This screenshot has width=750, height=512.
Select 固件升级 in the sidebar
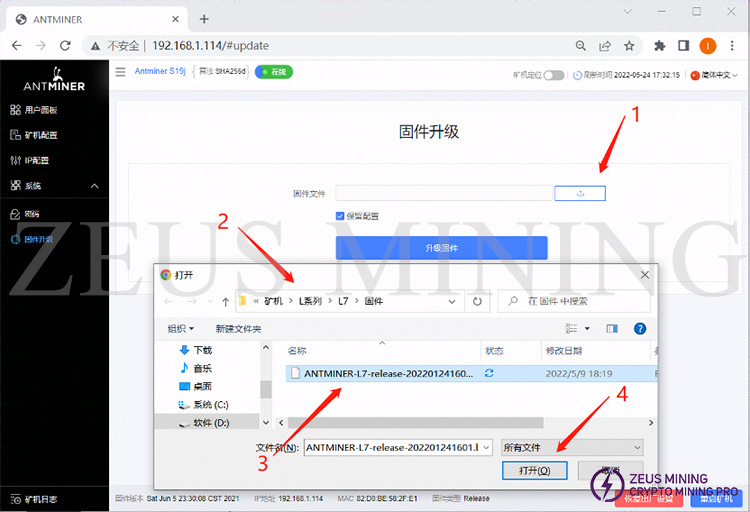coord(32,239)
